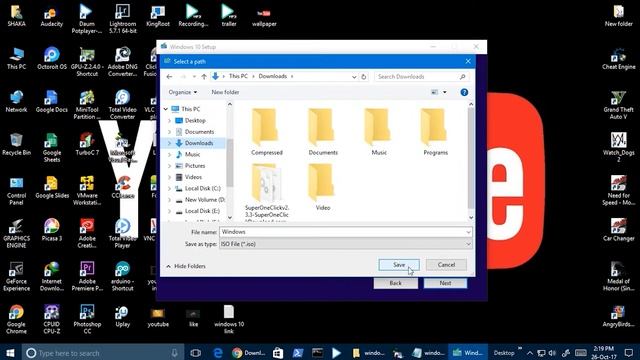Collapse the This PC tree node
640x360 pixels.
tap(166, 109)
